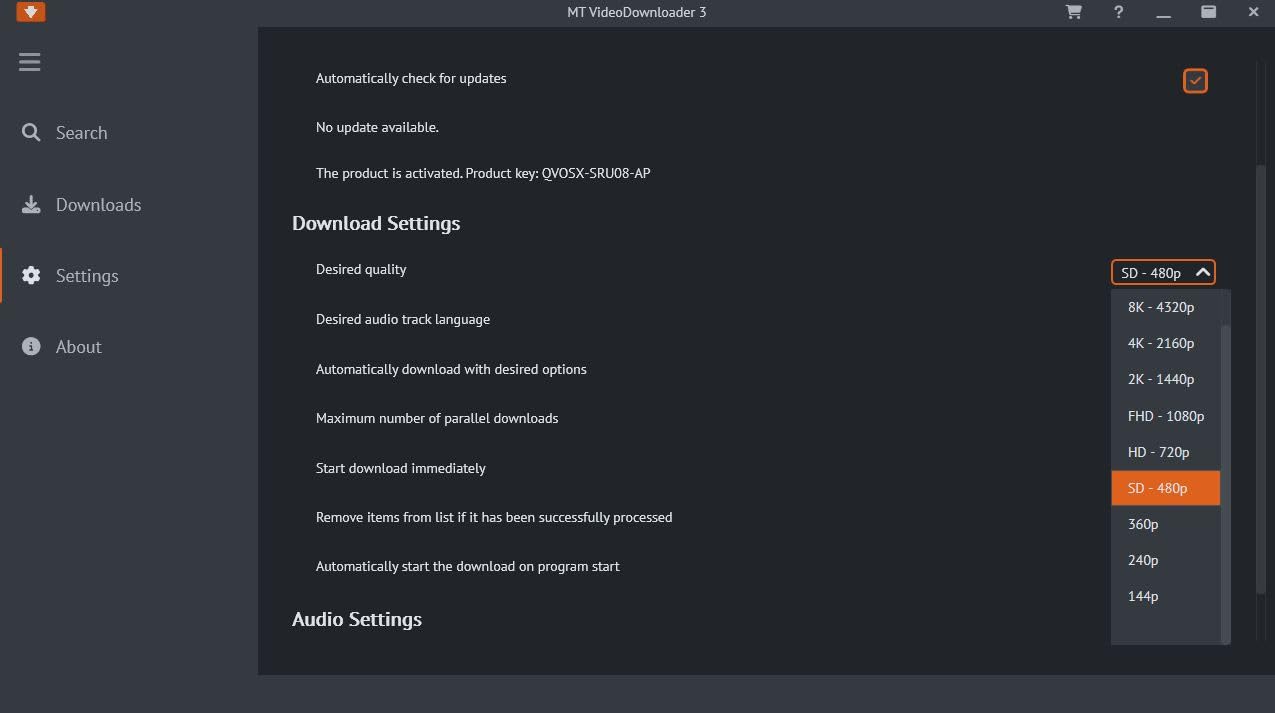This screenshot has height=713, width=1275.
Task: Click 'Maximum number of parallel downloads' label
Action: (437, 418)
